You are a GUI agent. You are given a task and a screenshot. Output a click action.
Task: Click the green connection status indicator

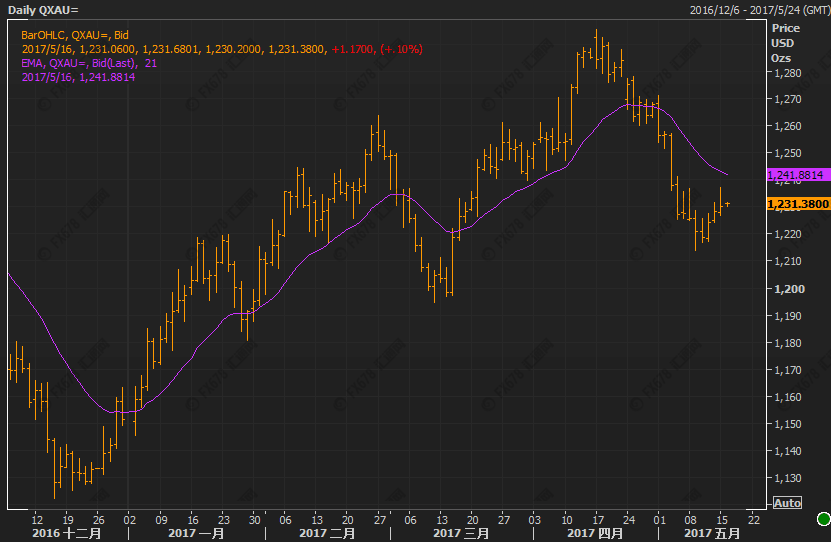pos(822,519)
